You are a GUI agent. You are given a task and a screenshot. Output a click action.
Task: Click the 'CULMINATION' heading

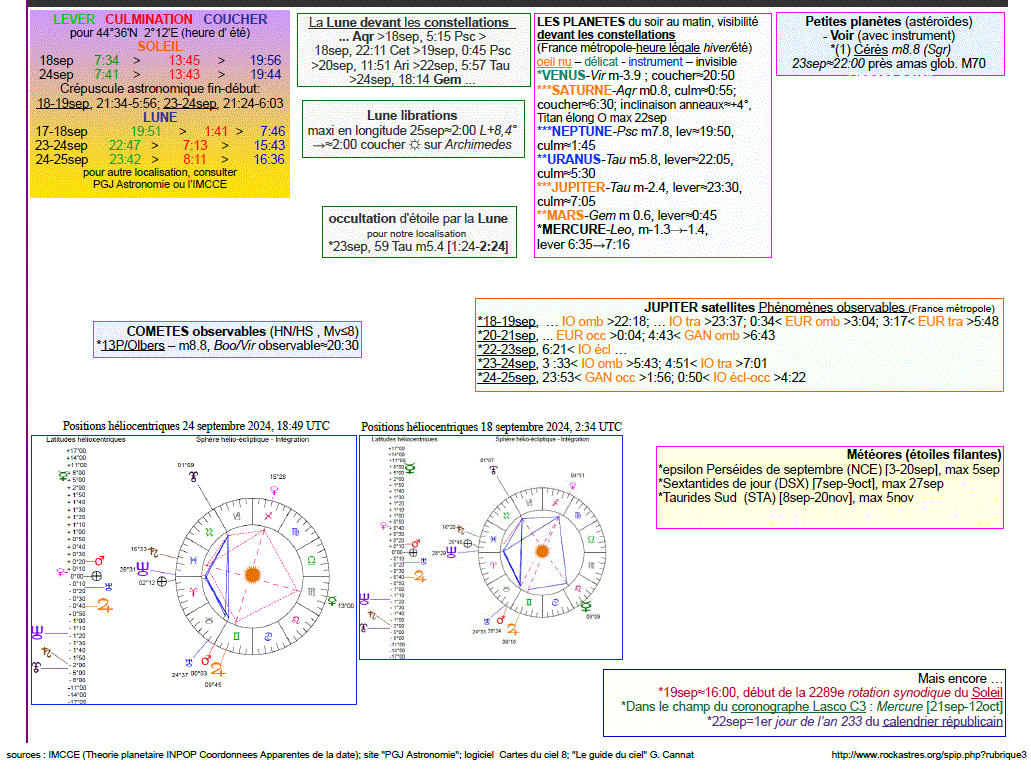pyautogui.click(x=149, y=20)
